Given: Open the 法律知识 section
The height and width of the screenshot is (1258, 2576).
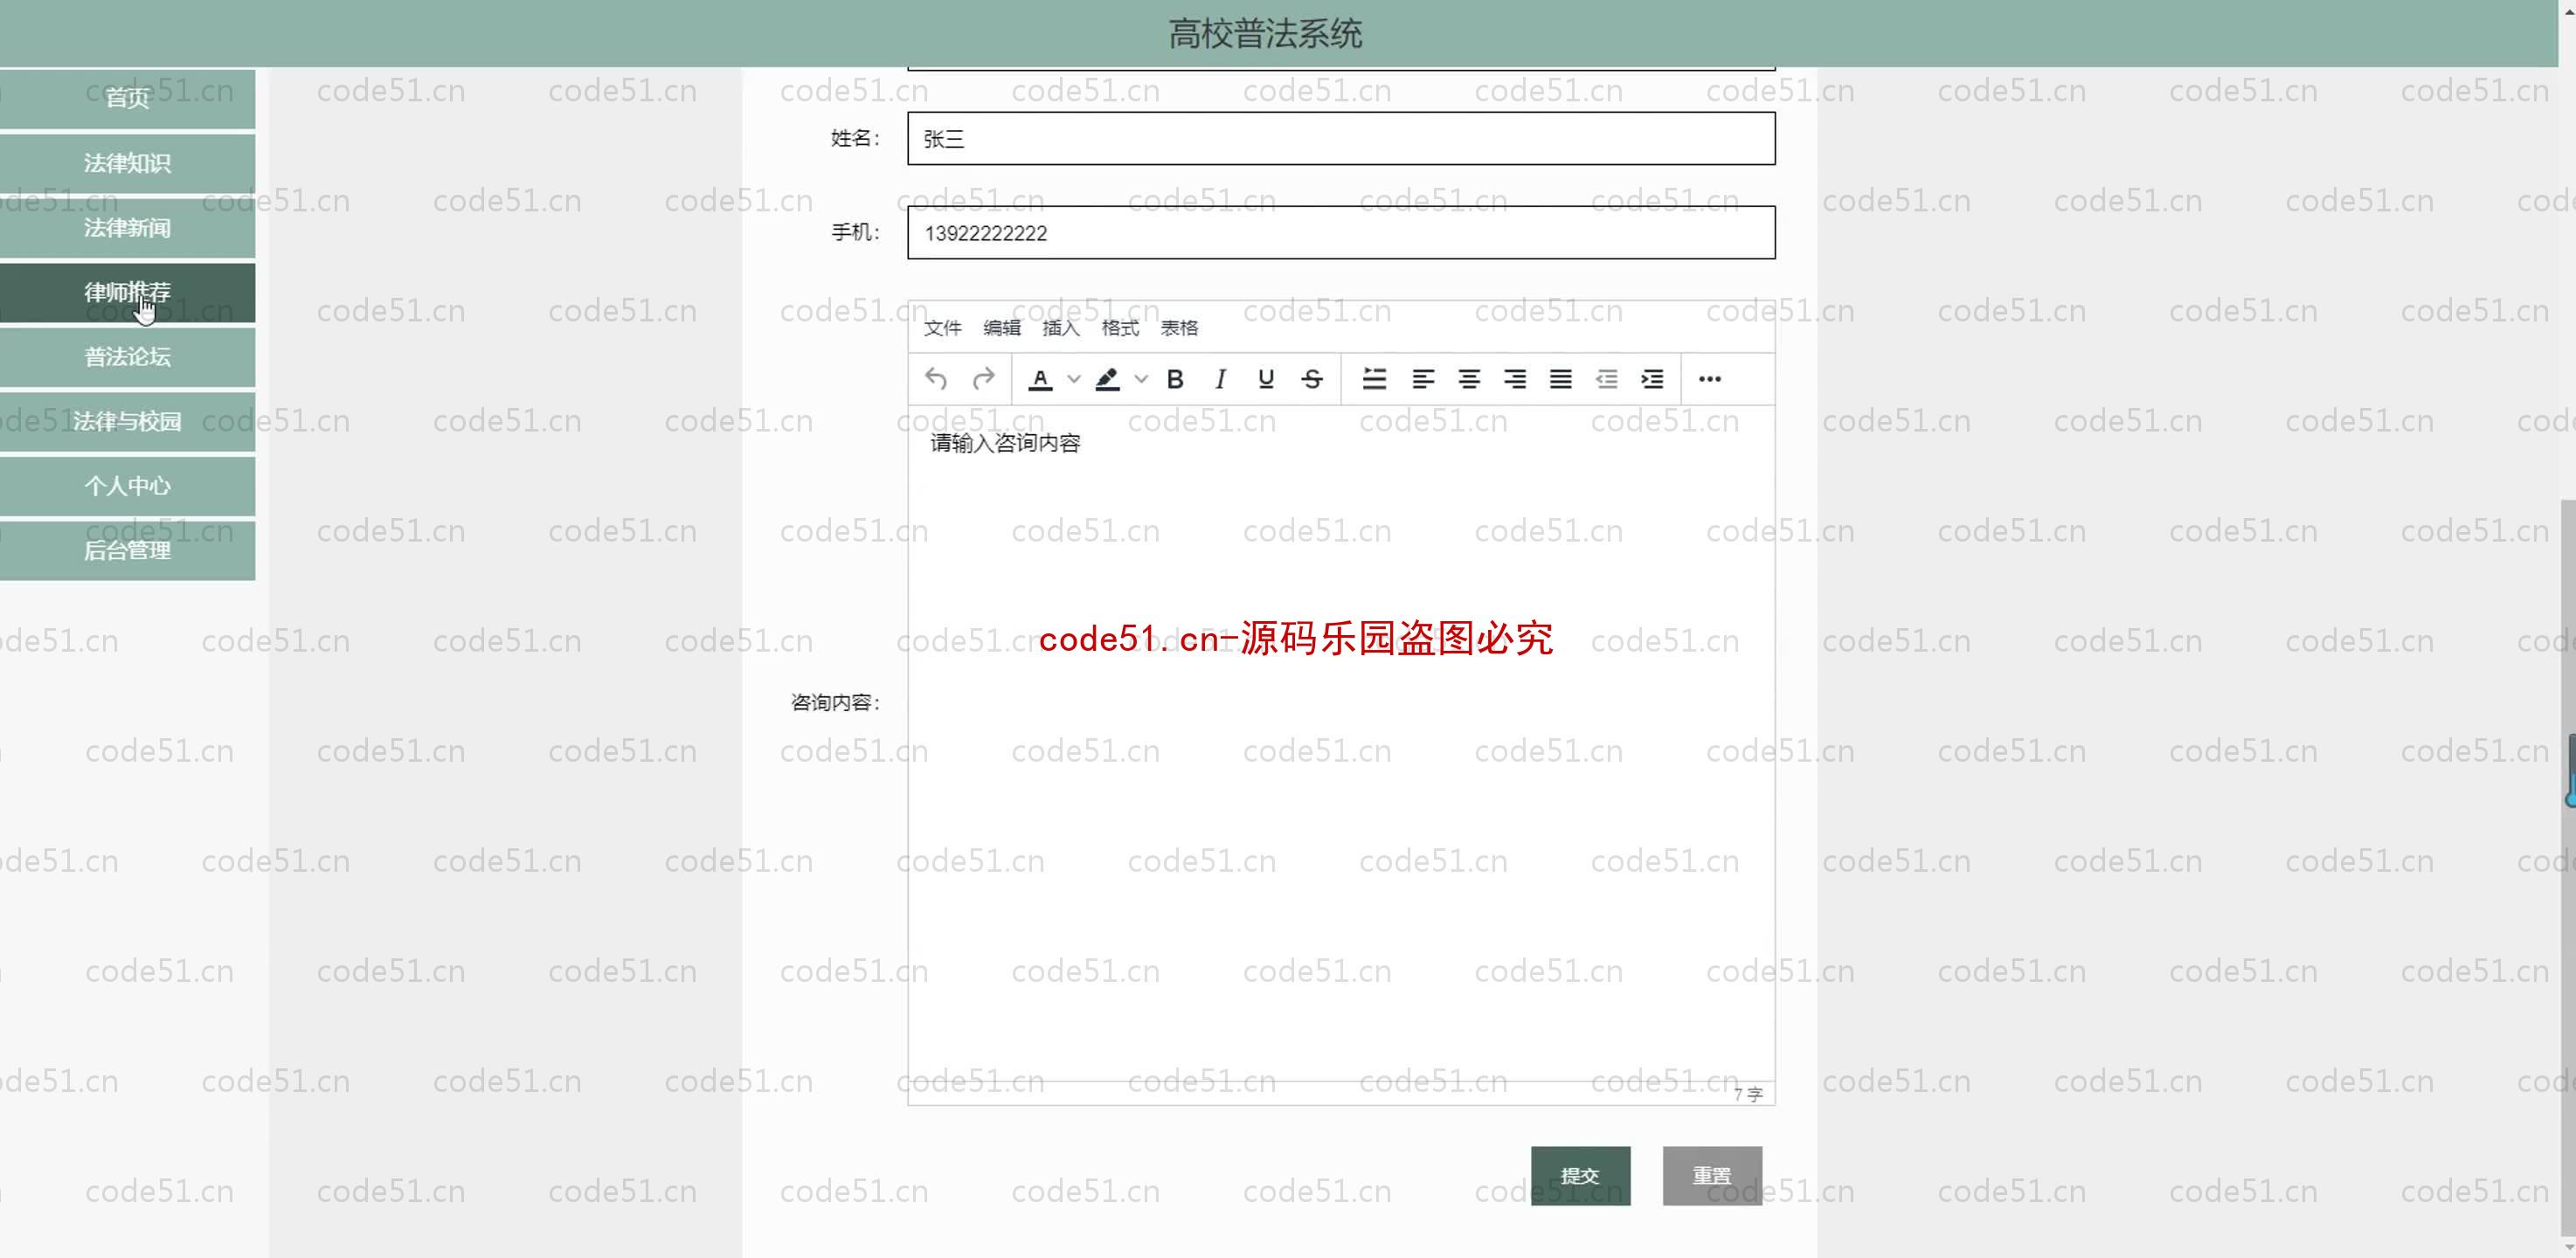Looking at the screenshot, I should [x=127, y=163].
